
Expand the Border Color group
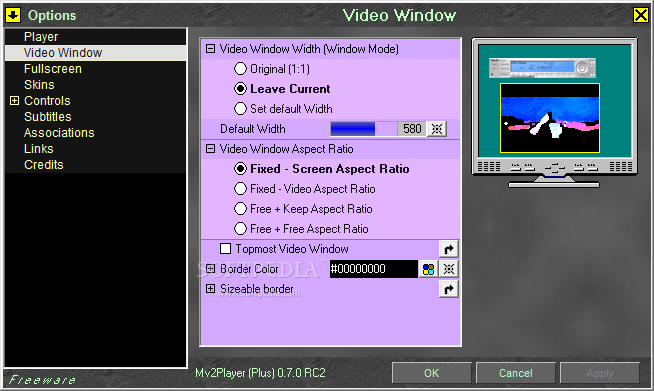click(211, 269)
